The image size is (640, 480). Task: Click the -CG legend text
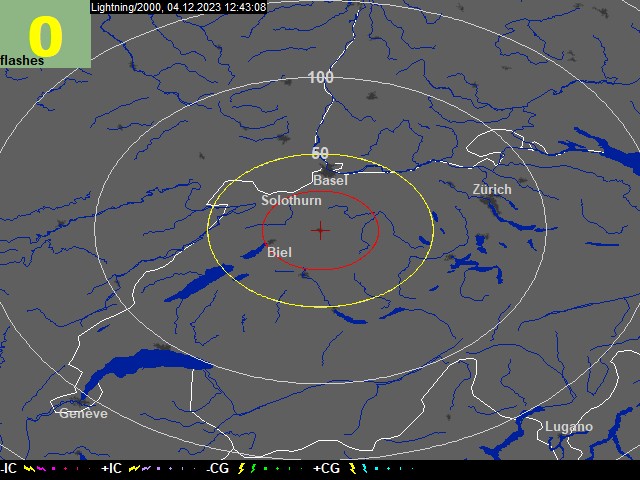tap(217, 468)
